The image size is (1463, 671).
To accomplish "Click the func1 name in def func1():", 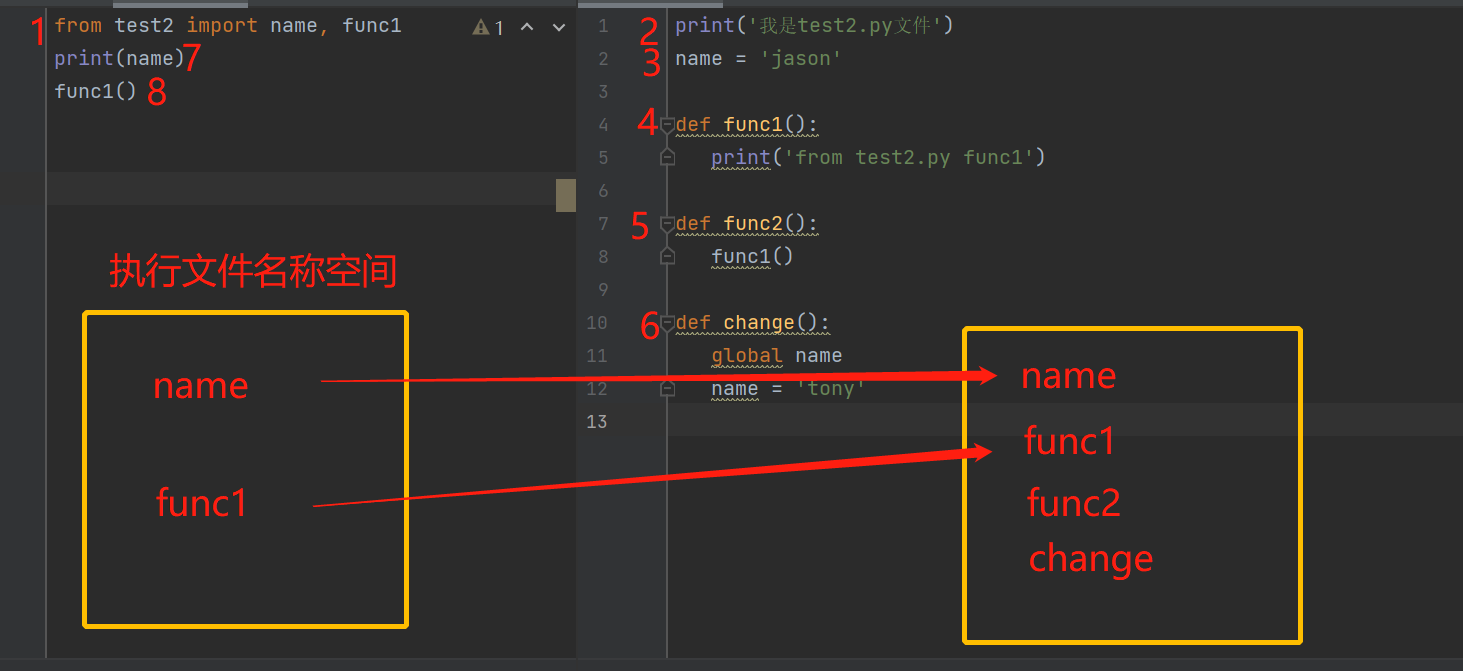I will 753,124.
